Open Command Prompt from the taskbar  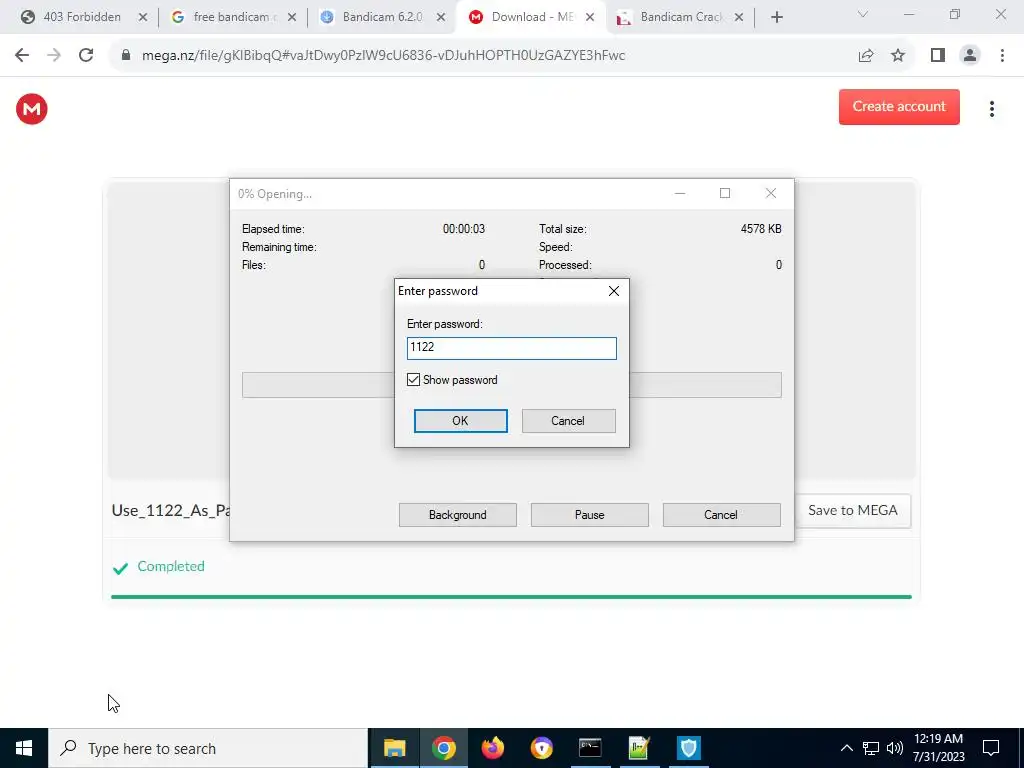590,748
